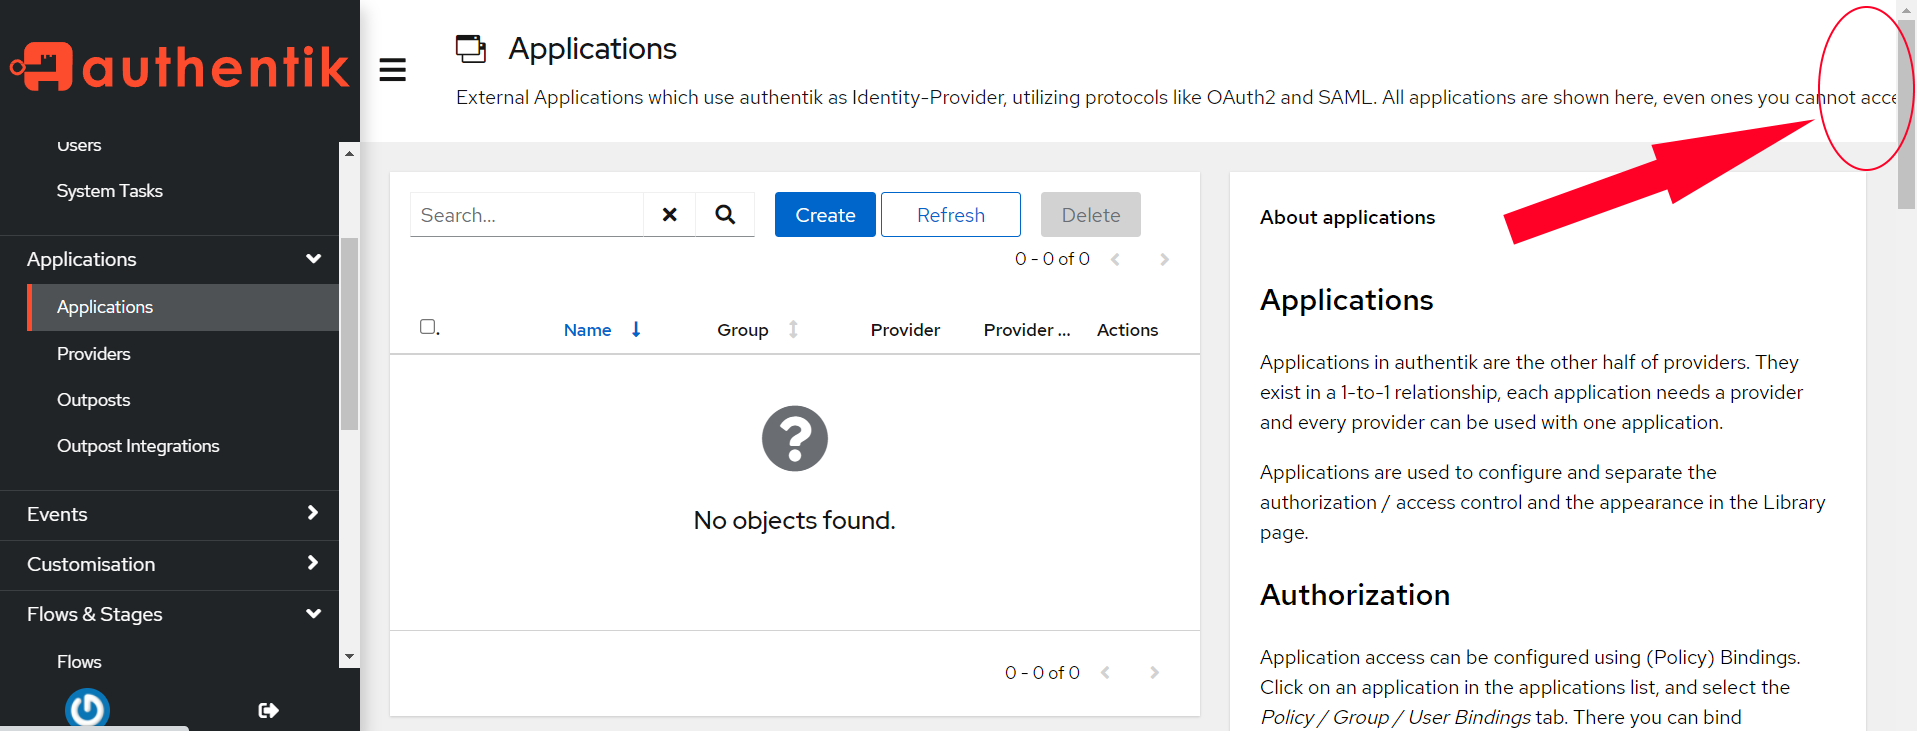Click the "Authorization" heading
Screen dimensions: 1917x731
[x=1355, y=595]
